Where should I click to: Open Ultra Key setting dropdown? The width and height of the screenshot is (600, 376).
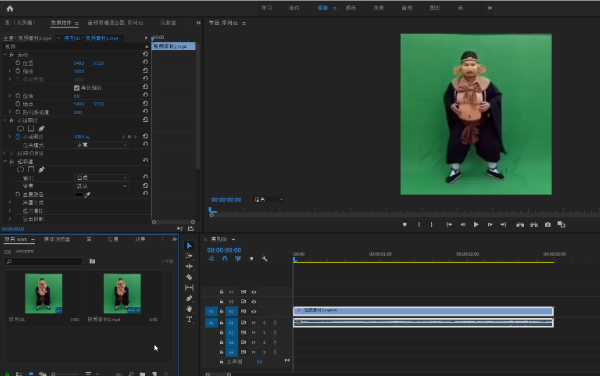click(x=101, y=186)
